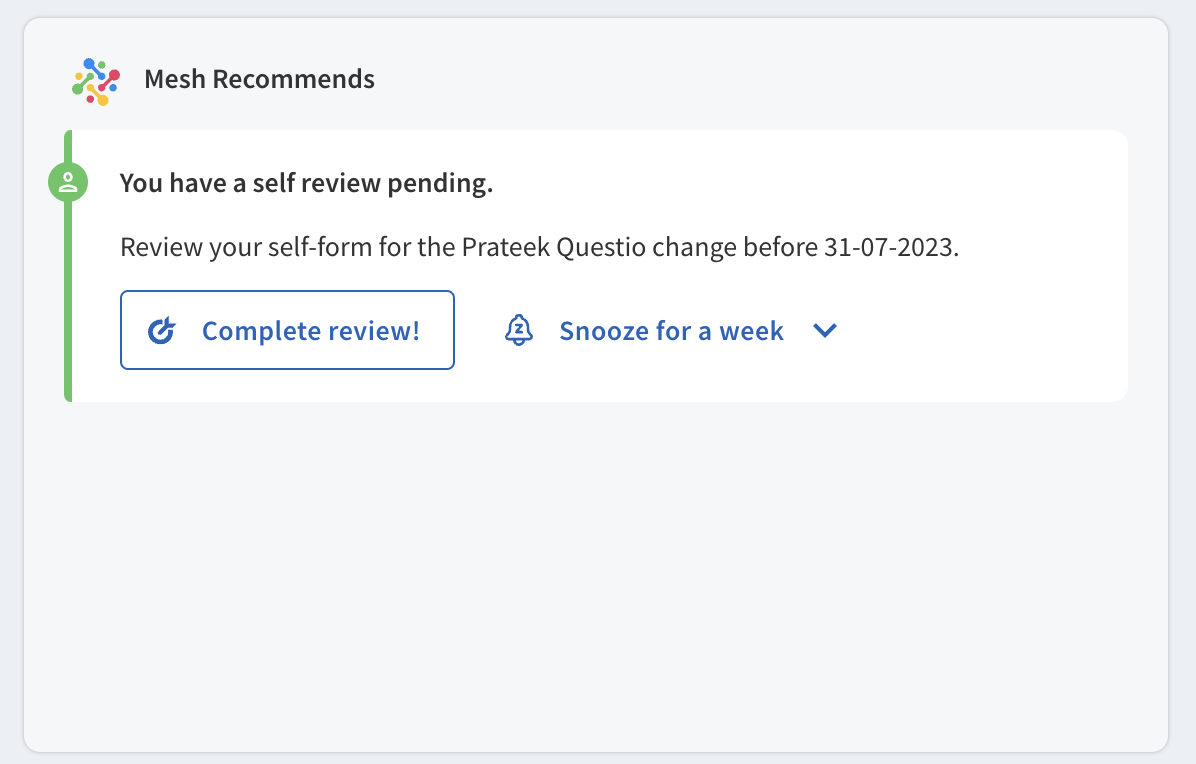
Task: Click the target icon inside Complete review button
Action: click(162, 331)
